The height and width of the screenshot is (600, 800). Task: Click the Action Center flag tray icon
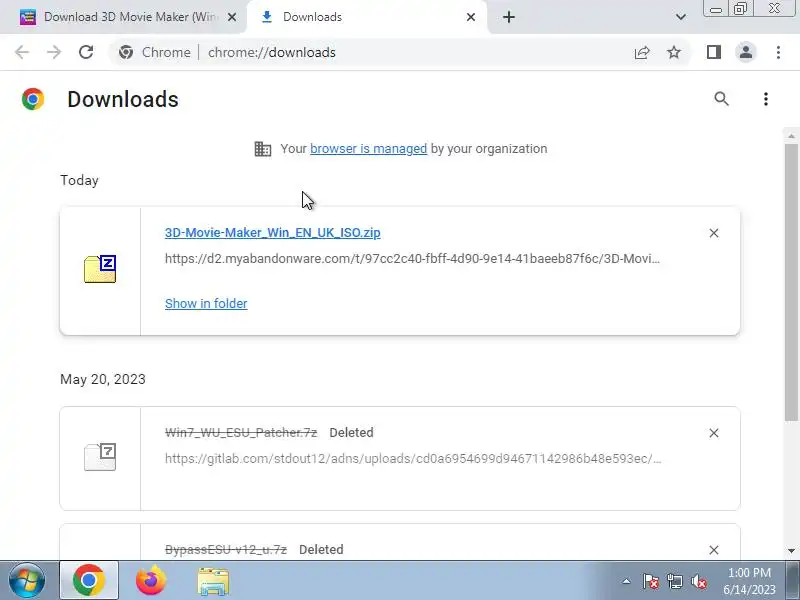pos(650,581)
